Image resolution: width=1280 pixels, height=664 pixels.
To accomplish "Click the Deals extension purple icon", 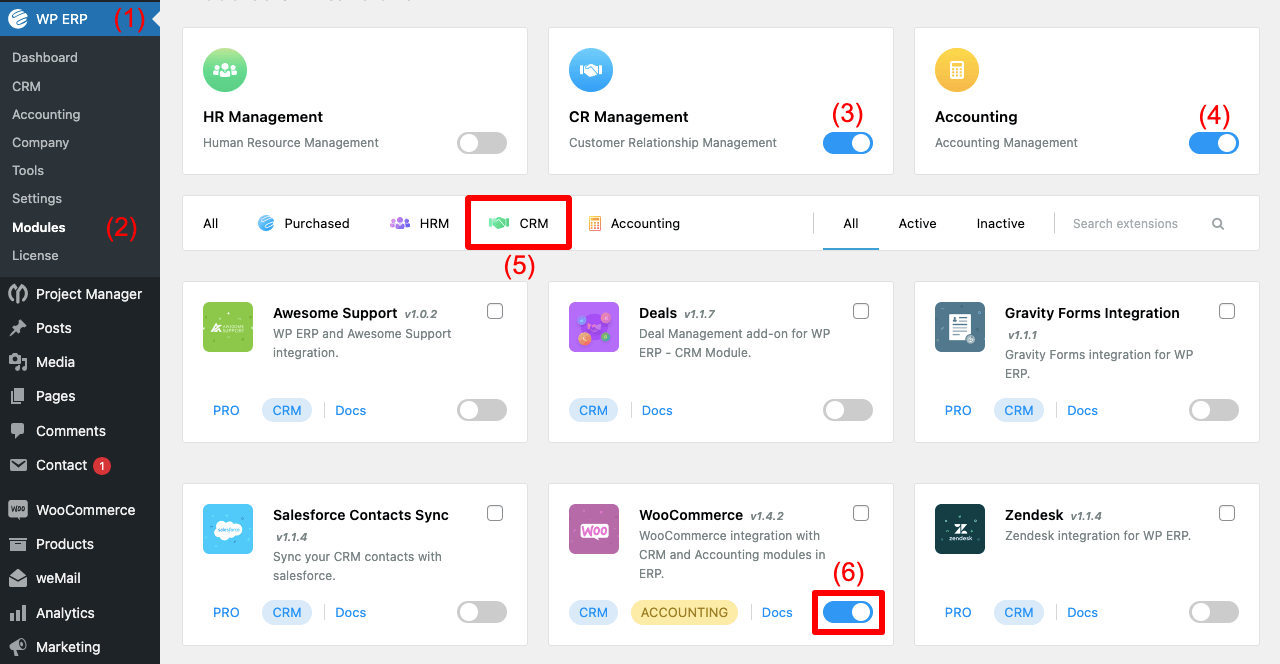I will click(x=594, y=327).
